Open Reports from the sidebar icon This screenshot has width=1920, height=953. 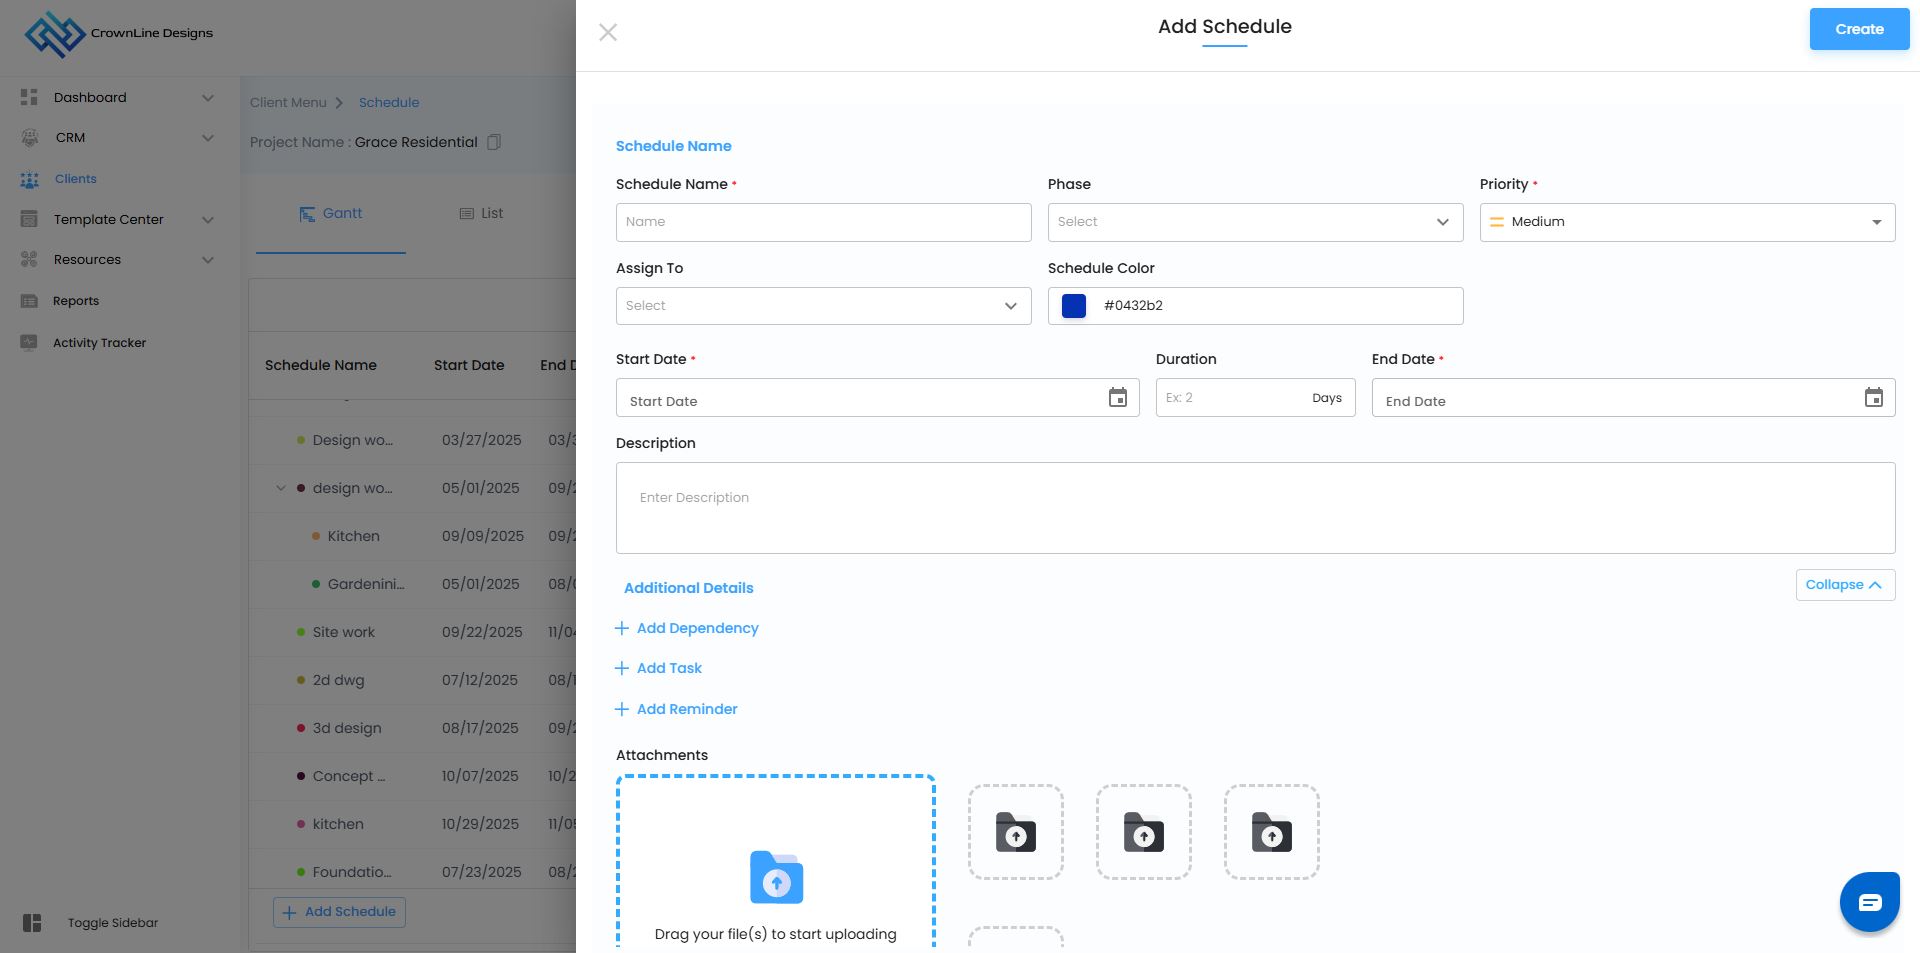point(29,301)
